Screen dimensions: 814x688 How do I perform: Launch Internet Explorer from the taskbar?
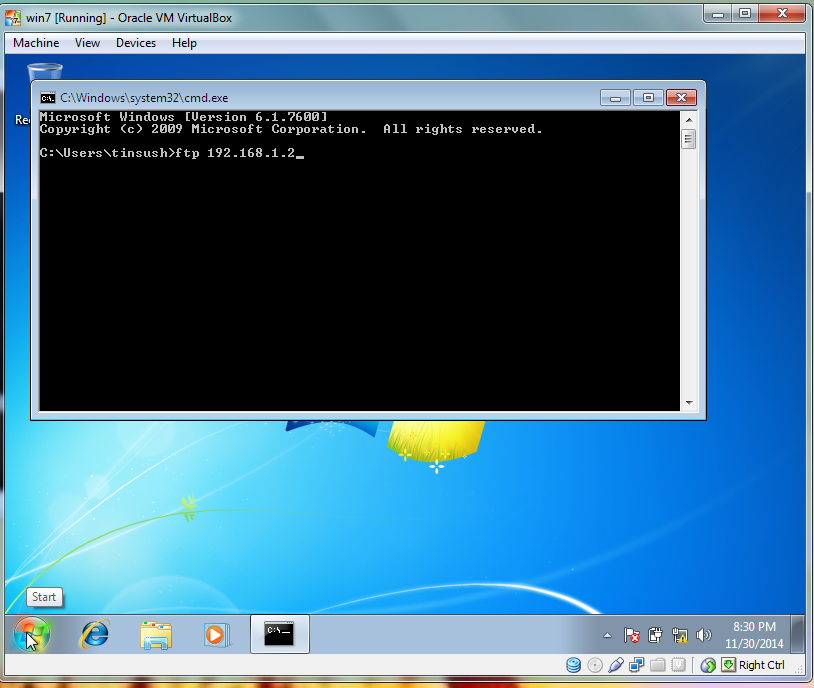[x=94, y=634]
